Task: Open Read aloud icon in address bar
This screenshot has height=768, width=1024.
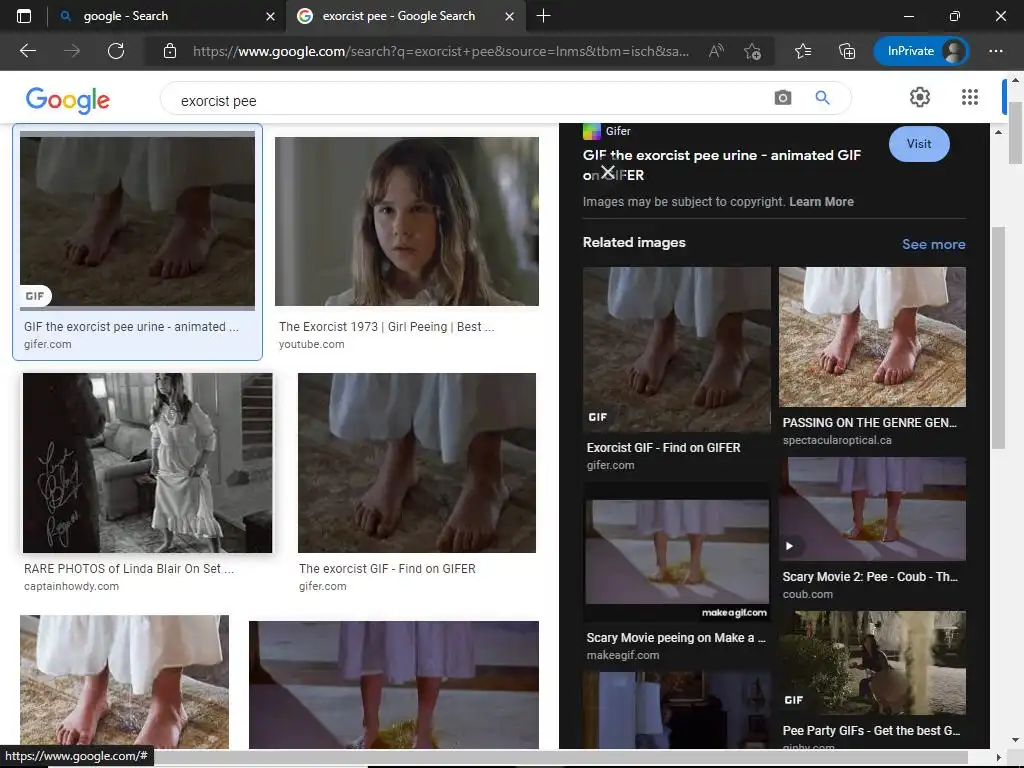Action: (x=716, y=51)
